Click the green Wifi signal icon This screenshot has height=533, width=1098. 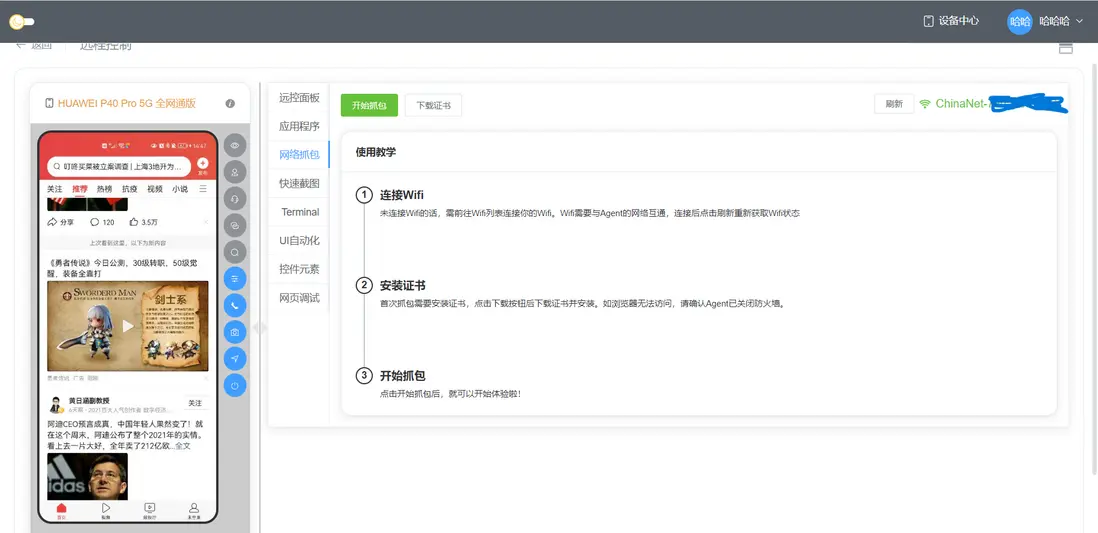925,104
